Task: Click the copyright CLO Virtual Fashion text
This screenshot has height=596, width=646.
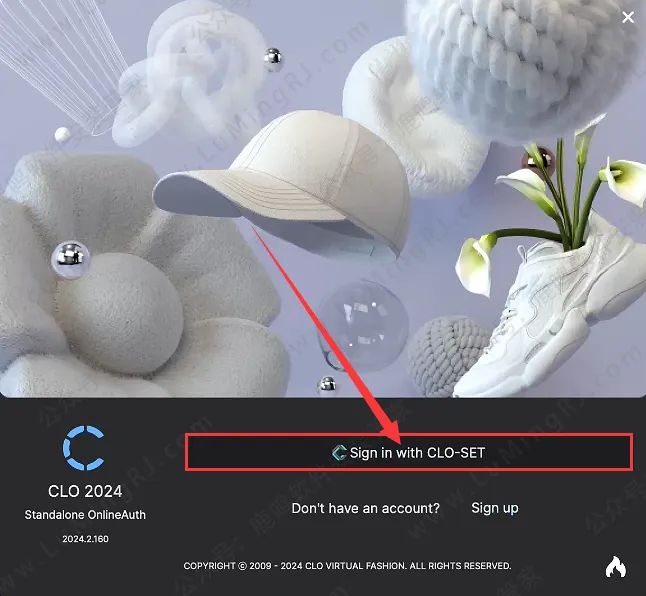Action: click(x=347, y=566)
